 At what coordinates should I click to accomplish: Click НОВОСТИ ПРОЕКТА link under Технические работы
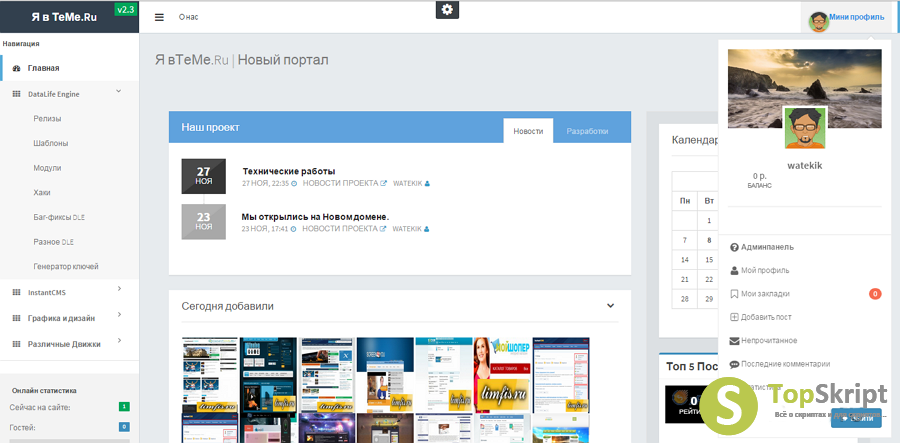pyautogui.click(x=341, y=184)
